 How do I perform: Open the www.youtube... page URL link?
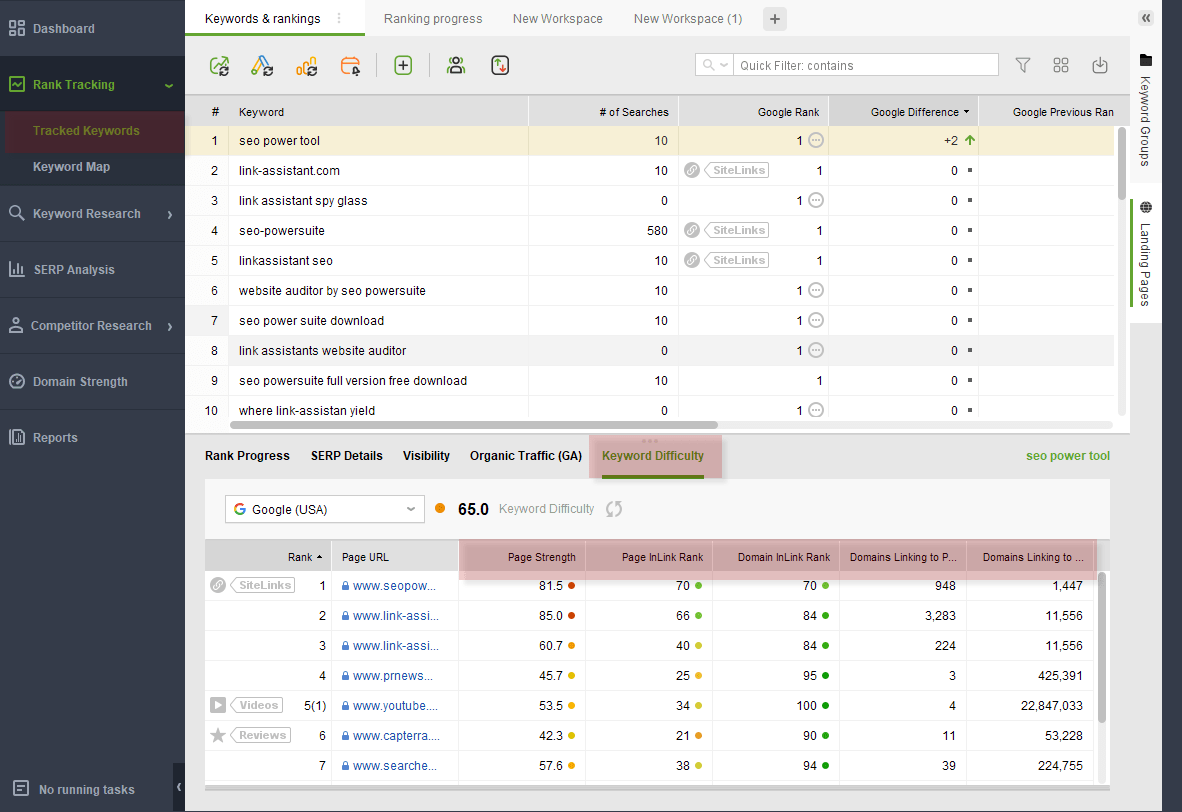tap(395, 706)
